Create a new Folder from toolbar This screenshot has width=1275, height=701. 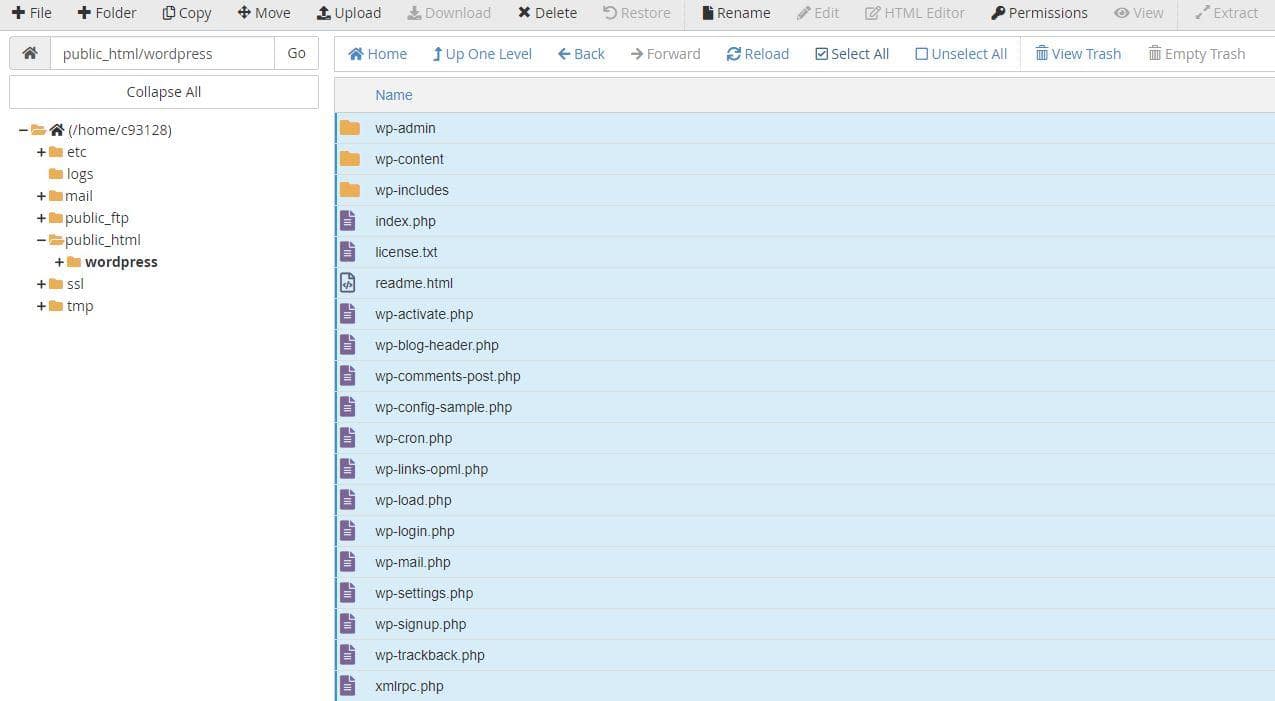coord(107,13)
